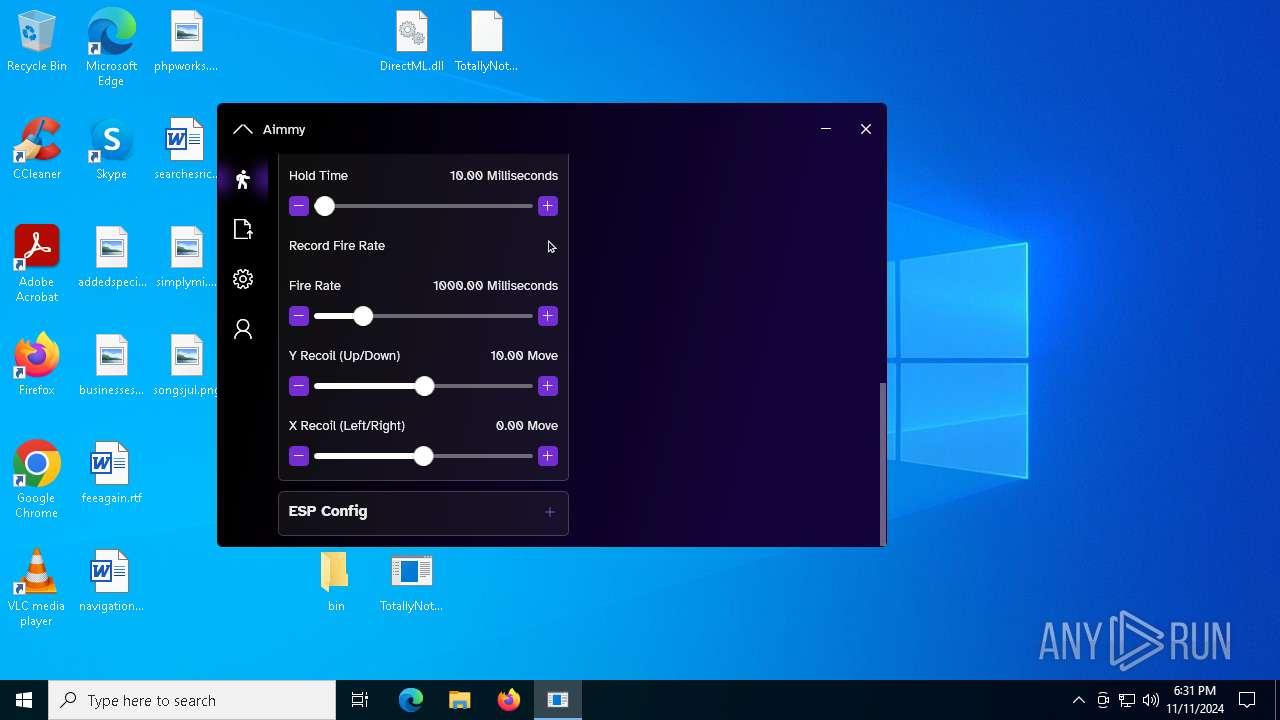Open Google Chrome desktop shortcut

(37, 480)
